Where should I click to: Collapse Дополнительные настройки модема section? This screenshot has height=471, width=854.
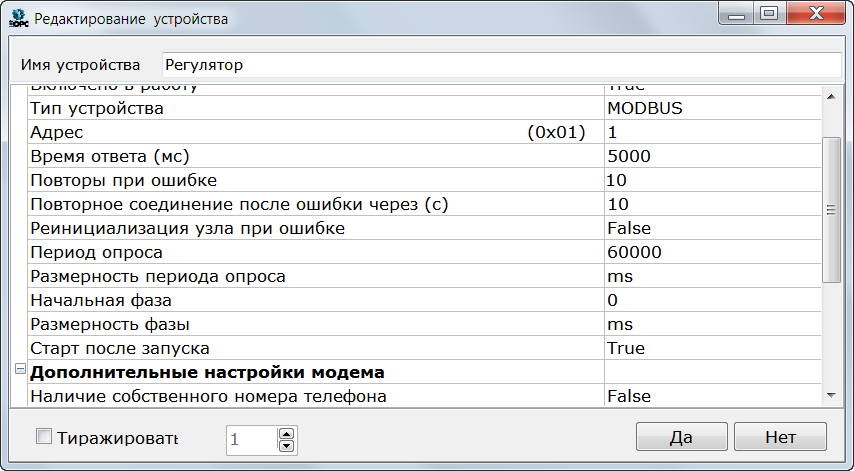pos(20,369)
